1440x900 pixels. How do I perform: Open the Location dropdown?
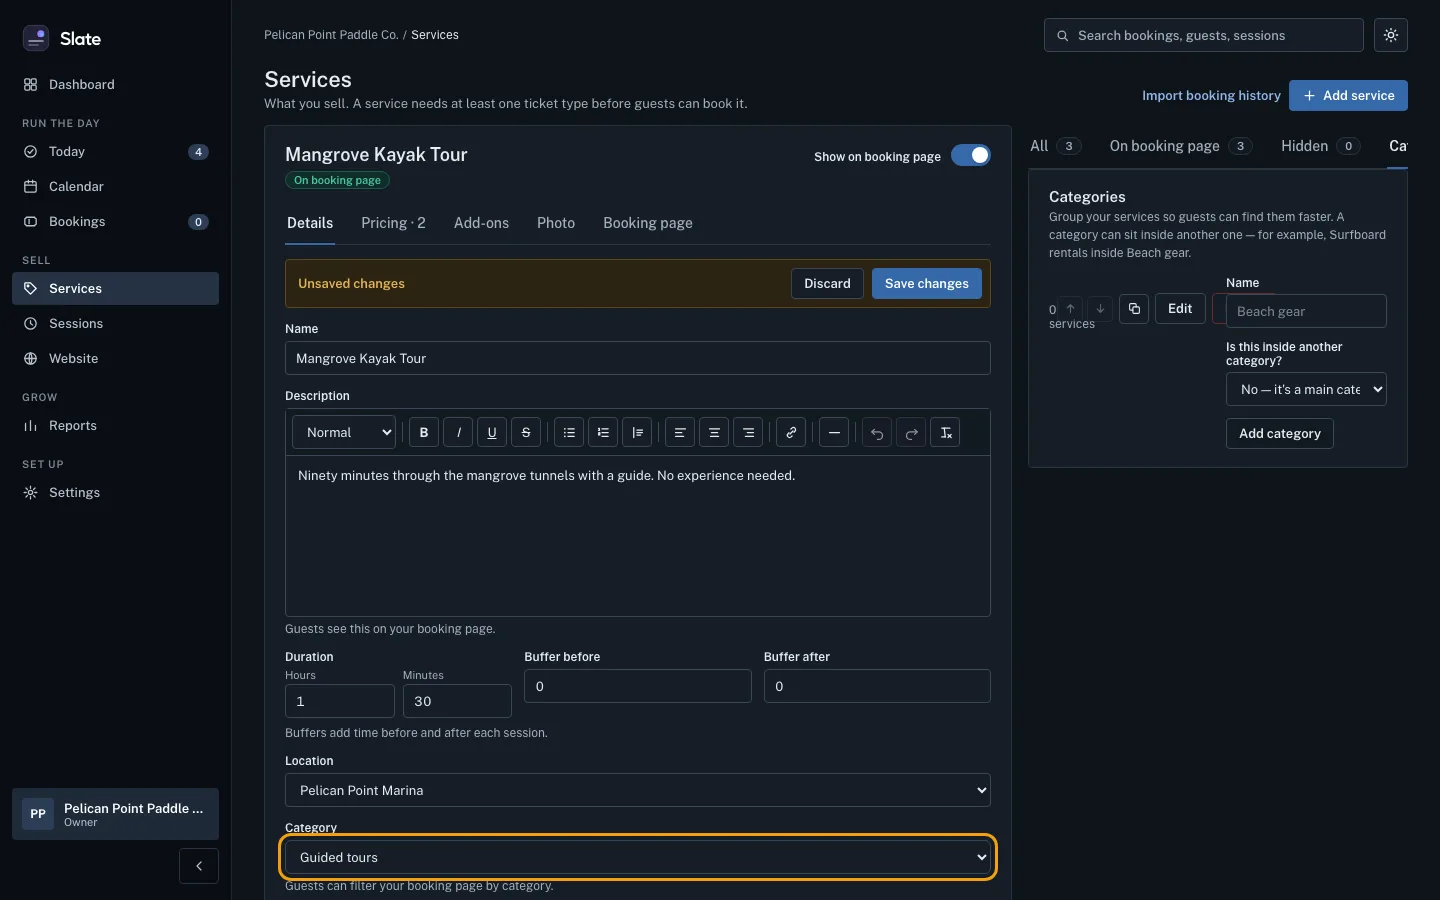638,790
